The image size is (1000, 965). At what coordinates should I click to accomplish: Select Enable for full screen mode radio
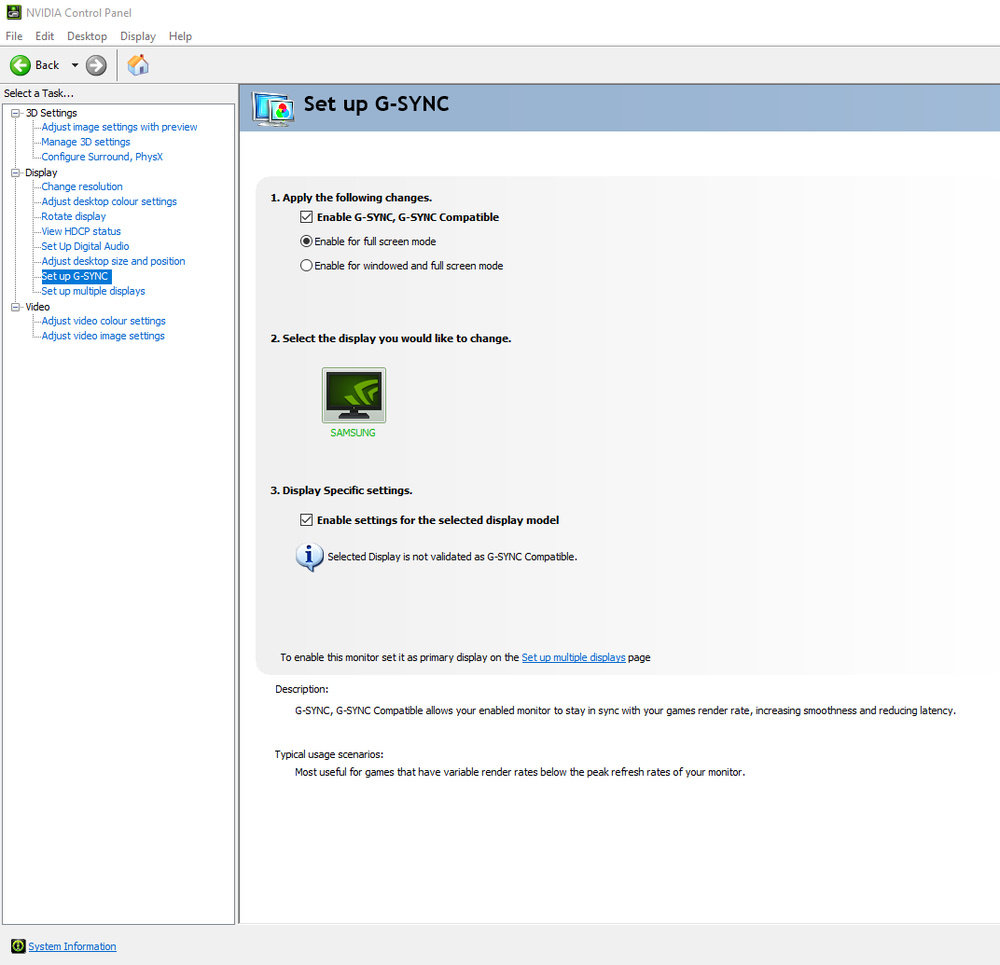click(307, 241)
